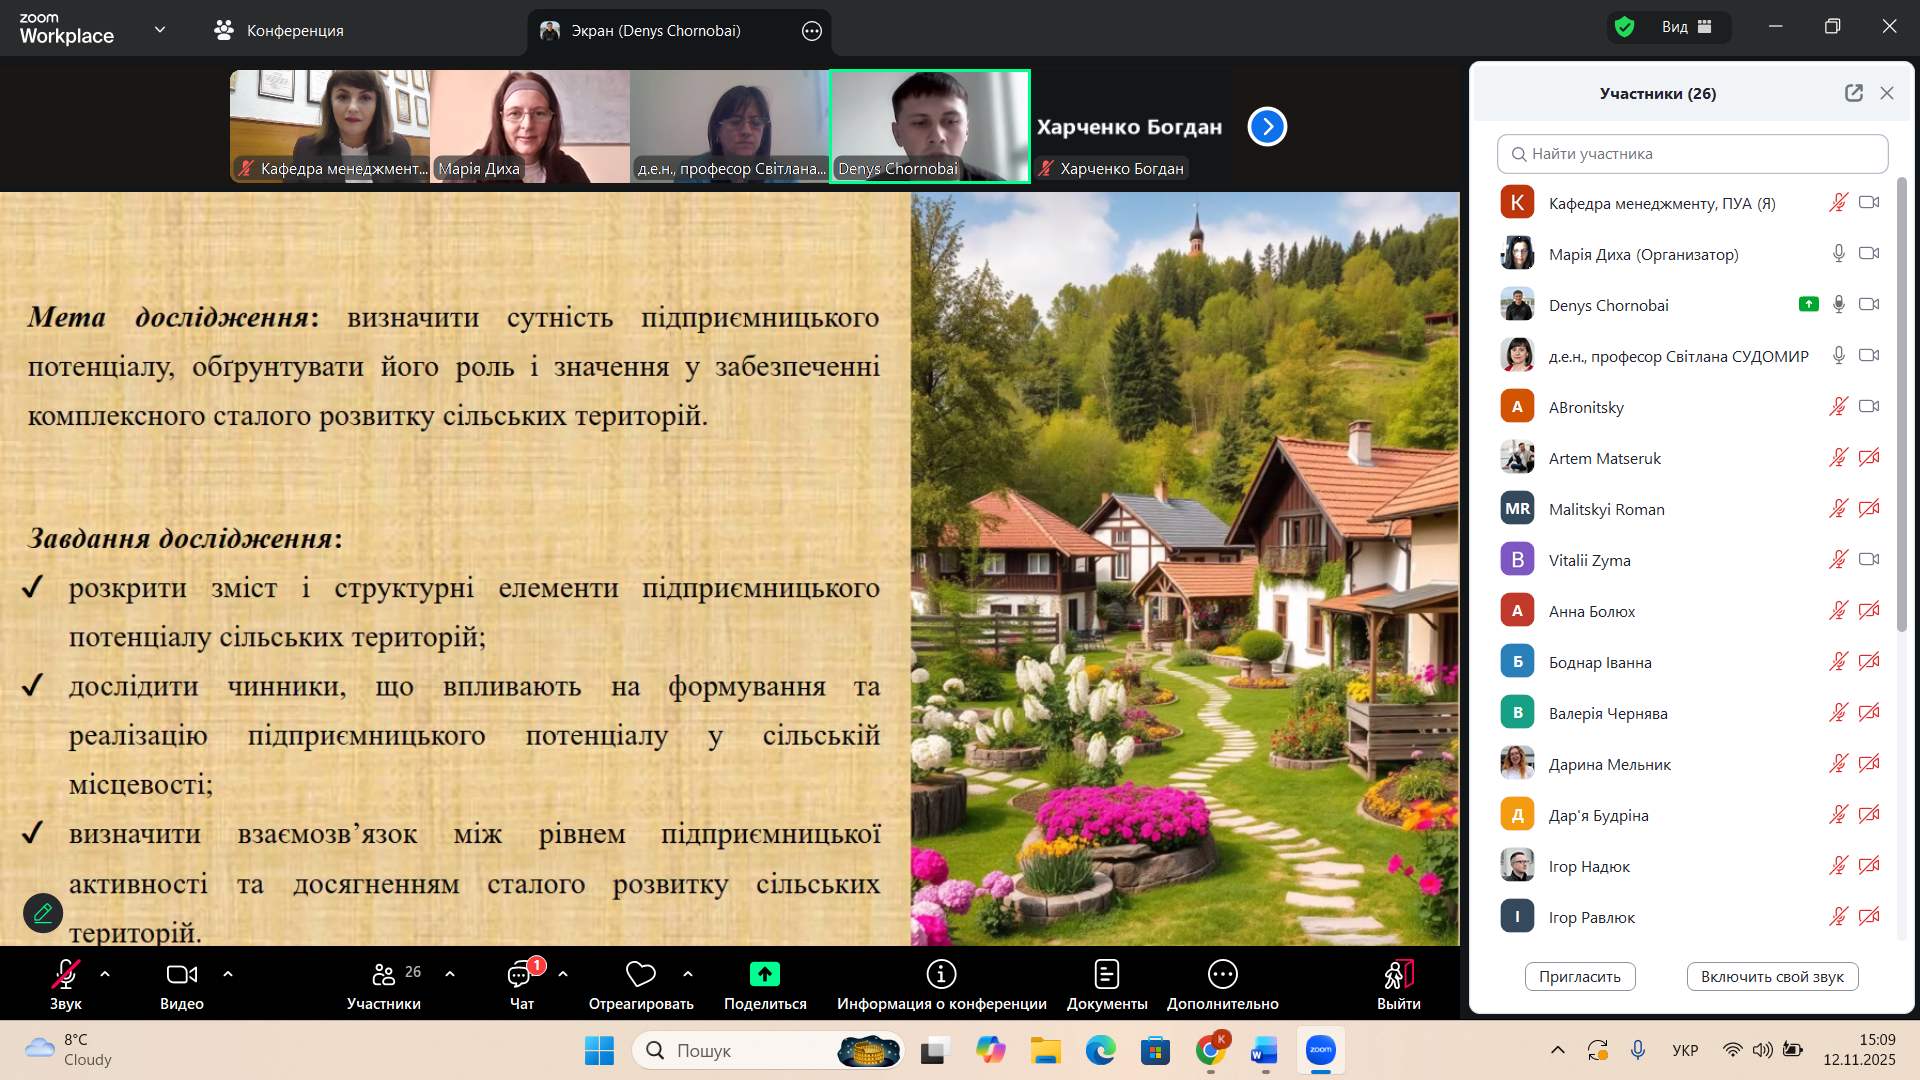Click Включить свой звук button
Screen dimensions: 1920x1080
click(x=1771, y=977)
